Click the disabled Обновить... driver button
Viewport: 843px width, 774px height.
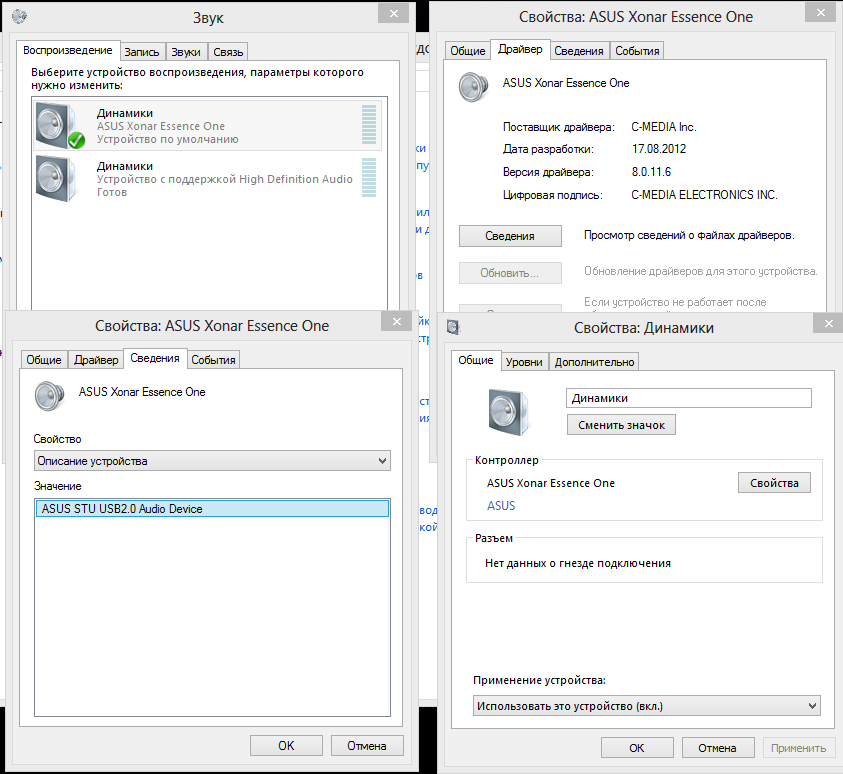(x=510, y=273)
